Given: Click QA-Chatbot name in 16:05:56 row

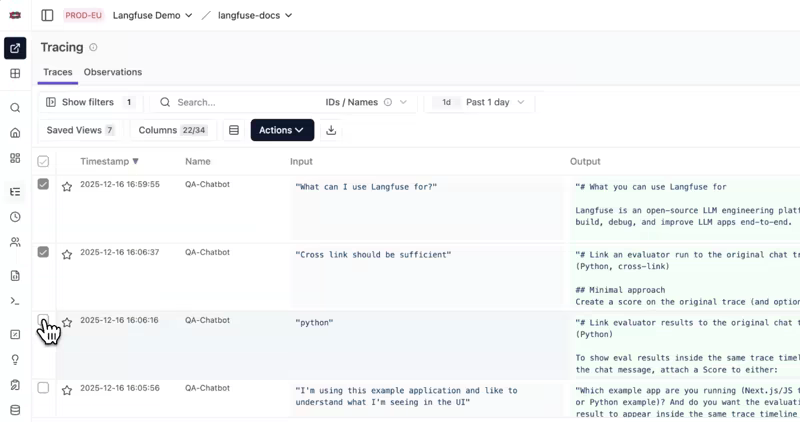Looking at the screenshot, I should (x=207, y=388).
